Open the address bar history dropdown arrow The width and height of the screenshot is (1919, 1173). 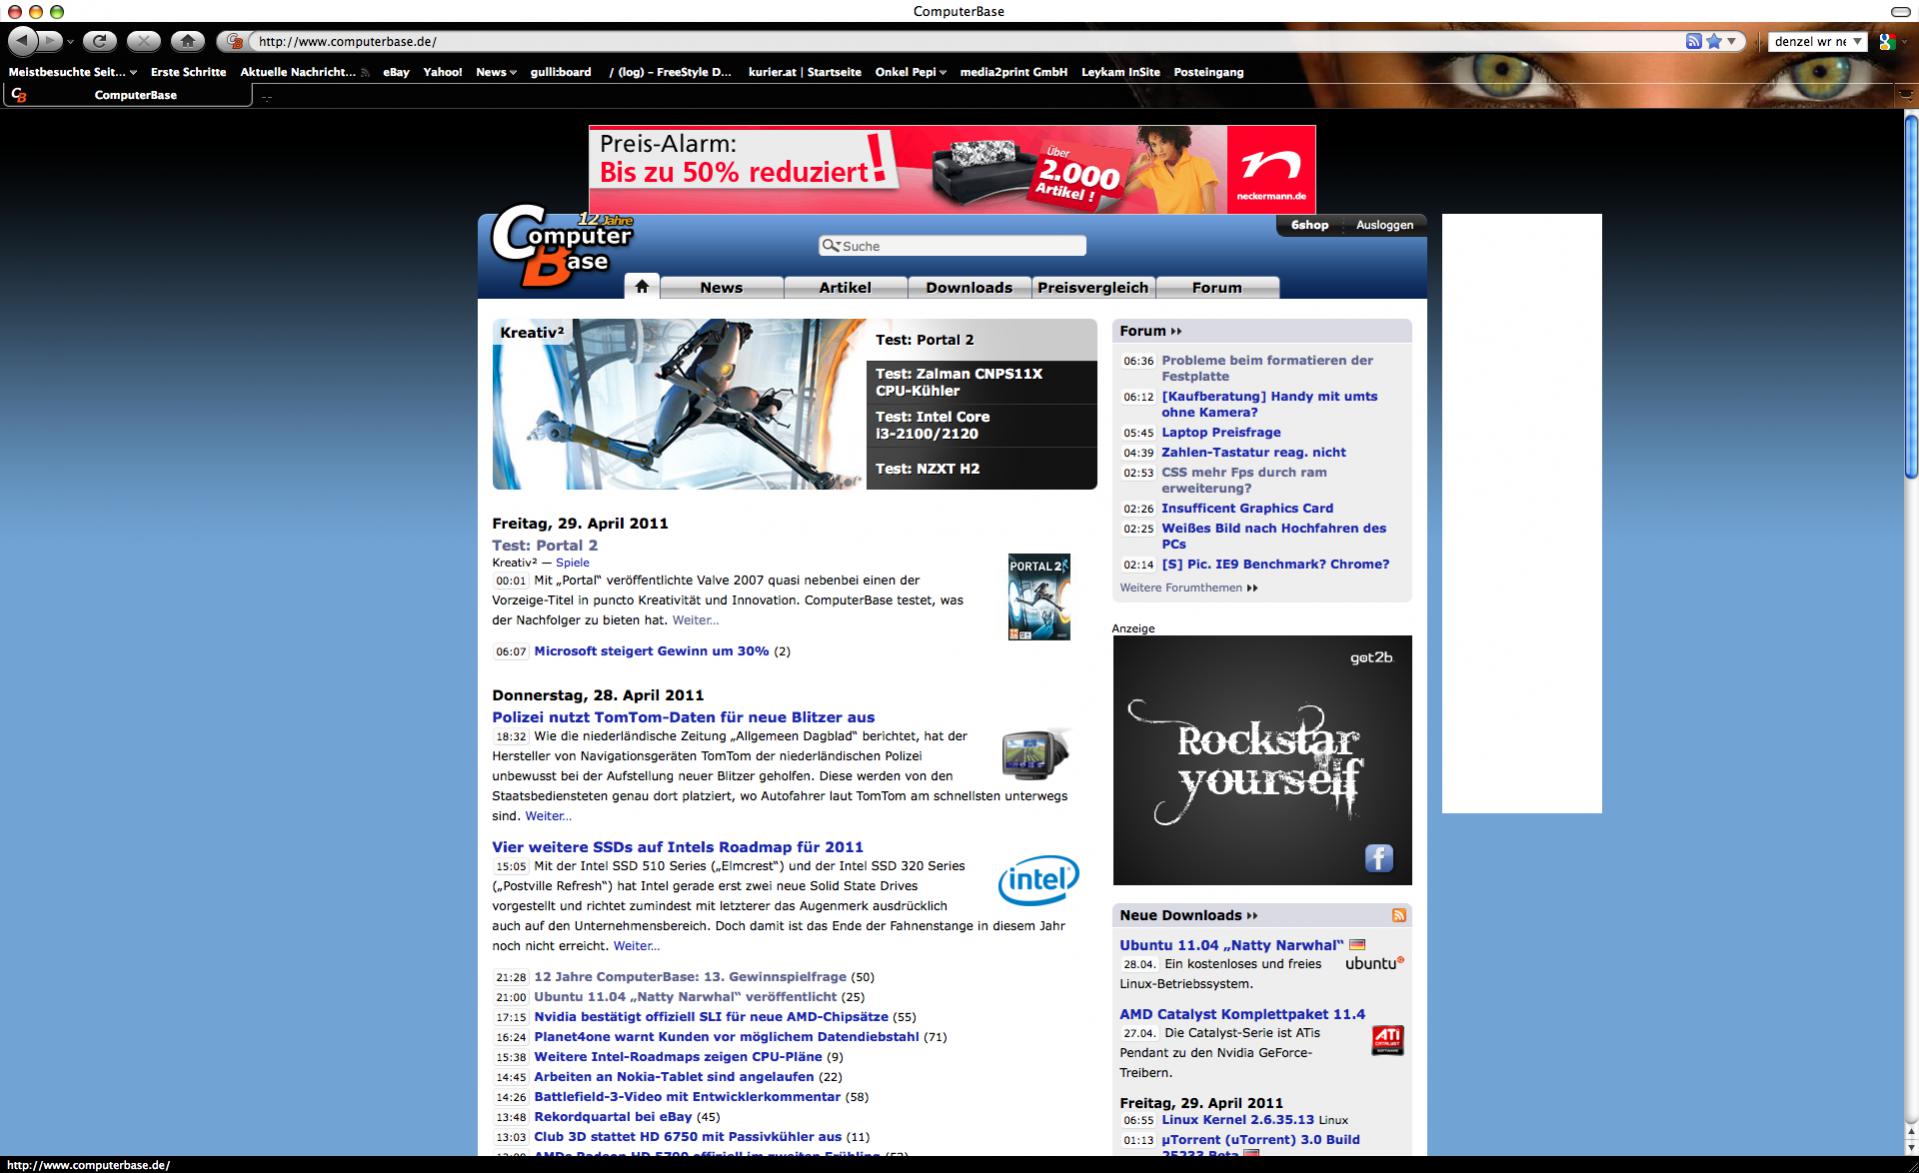(x=1732, y=41)
